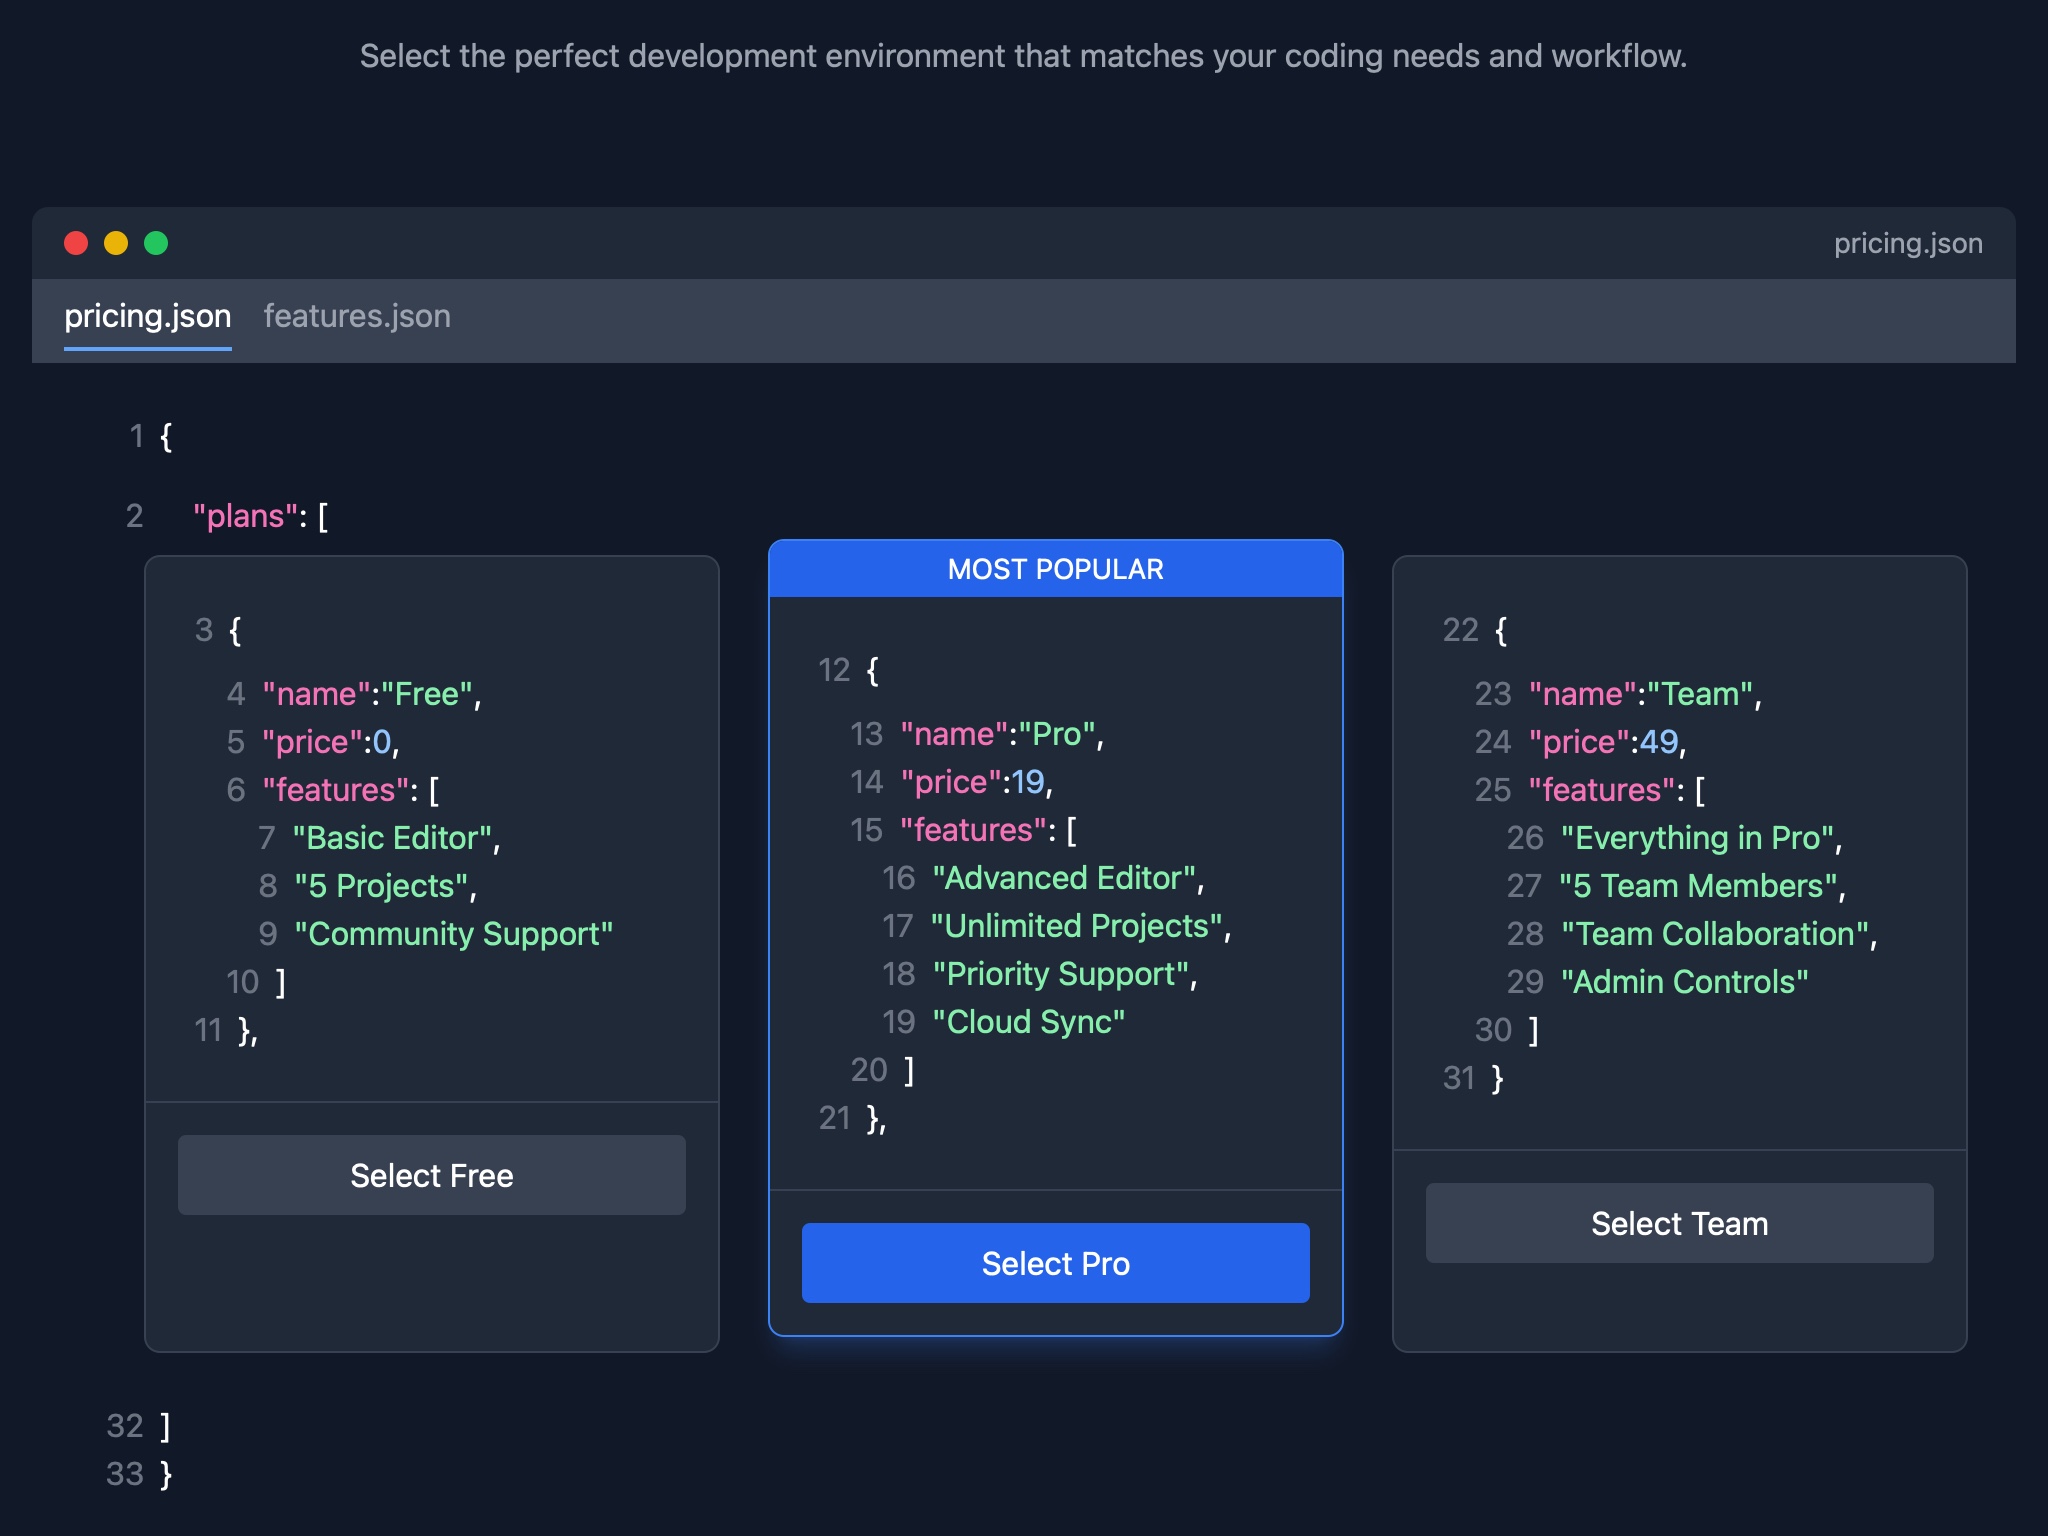Click the price value 49 in the Team plan
Image resolution: width=2048 pixels, height=1536 pixels.
(x=1660, y=741)
